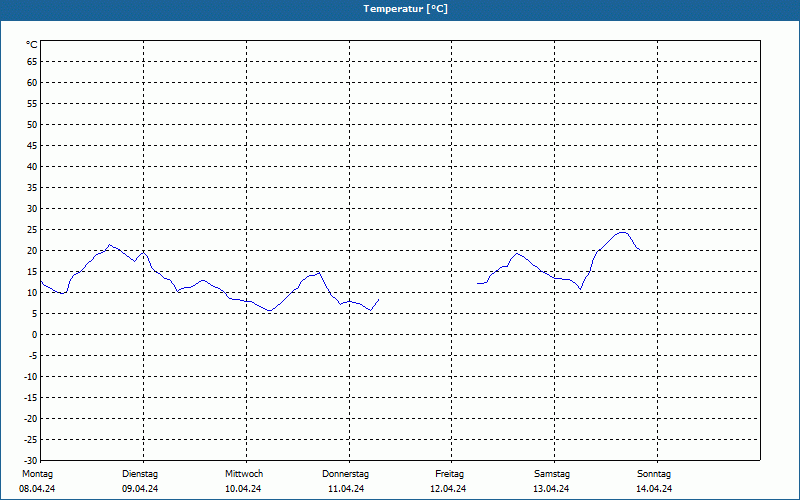800x500 pixels.
Task: Click the '5' y-axis value
Action: pyautogui.click(x=35, y=314)
